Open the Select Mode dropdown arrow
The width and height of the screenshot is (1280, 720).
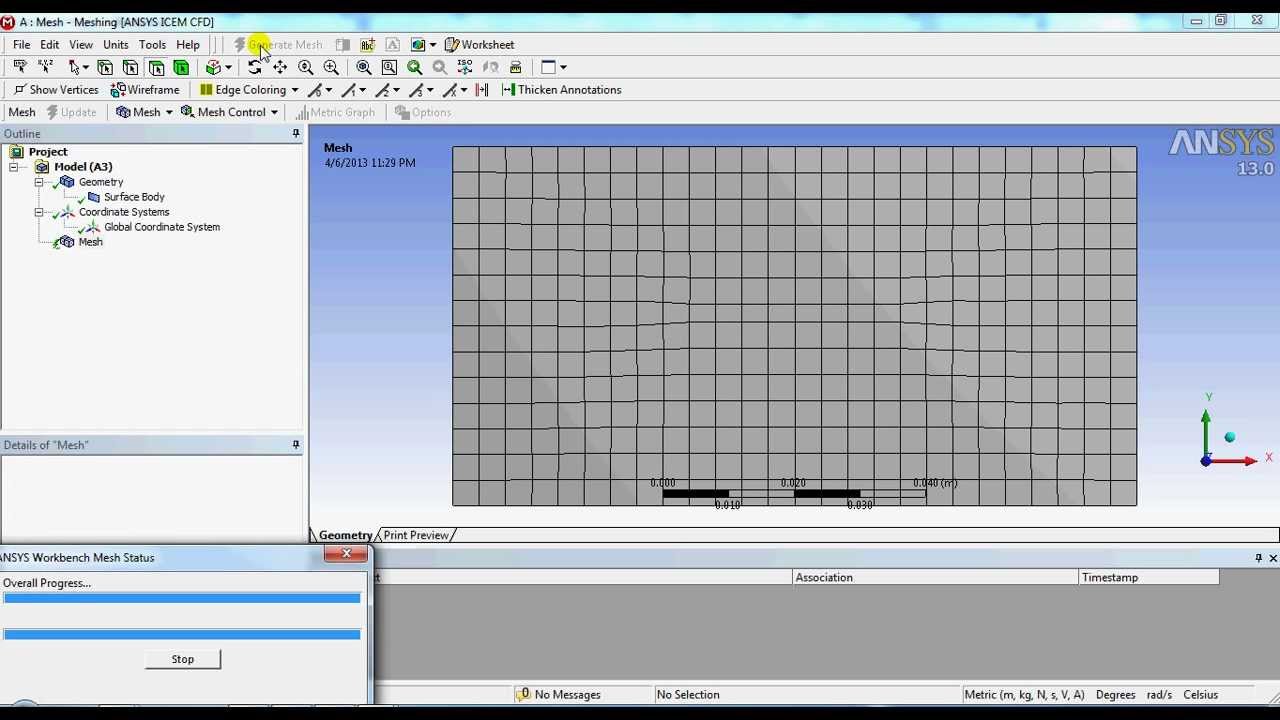coord(86,67)
